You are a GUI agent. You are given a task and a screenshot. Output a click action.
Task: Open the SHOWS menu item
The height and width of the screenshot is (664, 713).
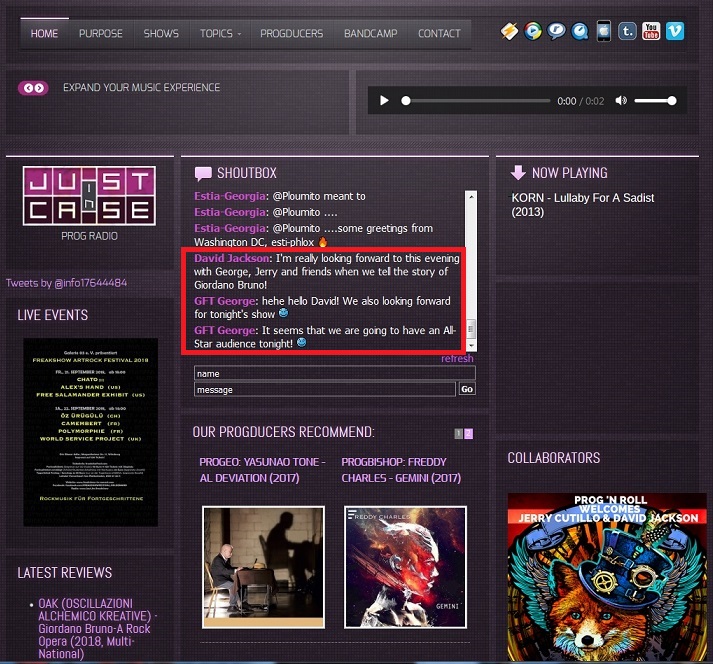coord(161,34)
